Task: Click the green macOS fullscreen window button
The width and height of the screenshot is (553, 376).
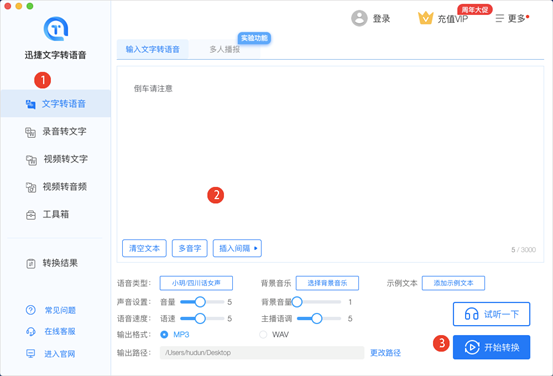Action: click(x=30, y=6)
